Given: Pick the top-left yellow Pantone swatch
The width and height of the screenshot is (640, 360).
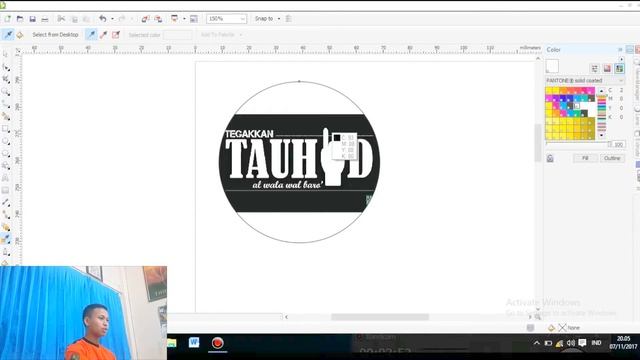Looking at the screenshot, I should click(x=549, y=91).
